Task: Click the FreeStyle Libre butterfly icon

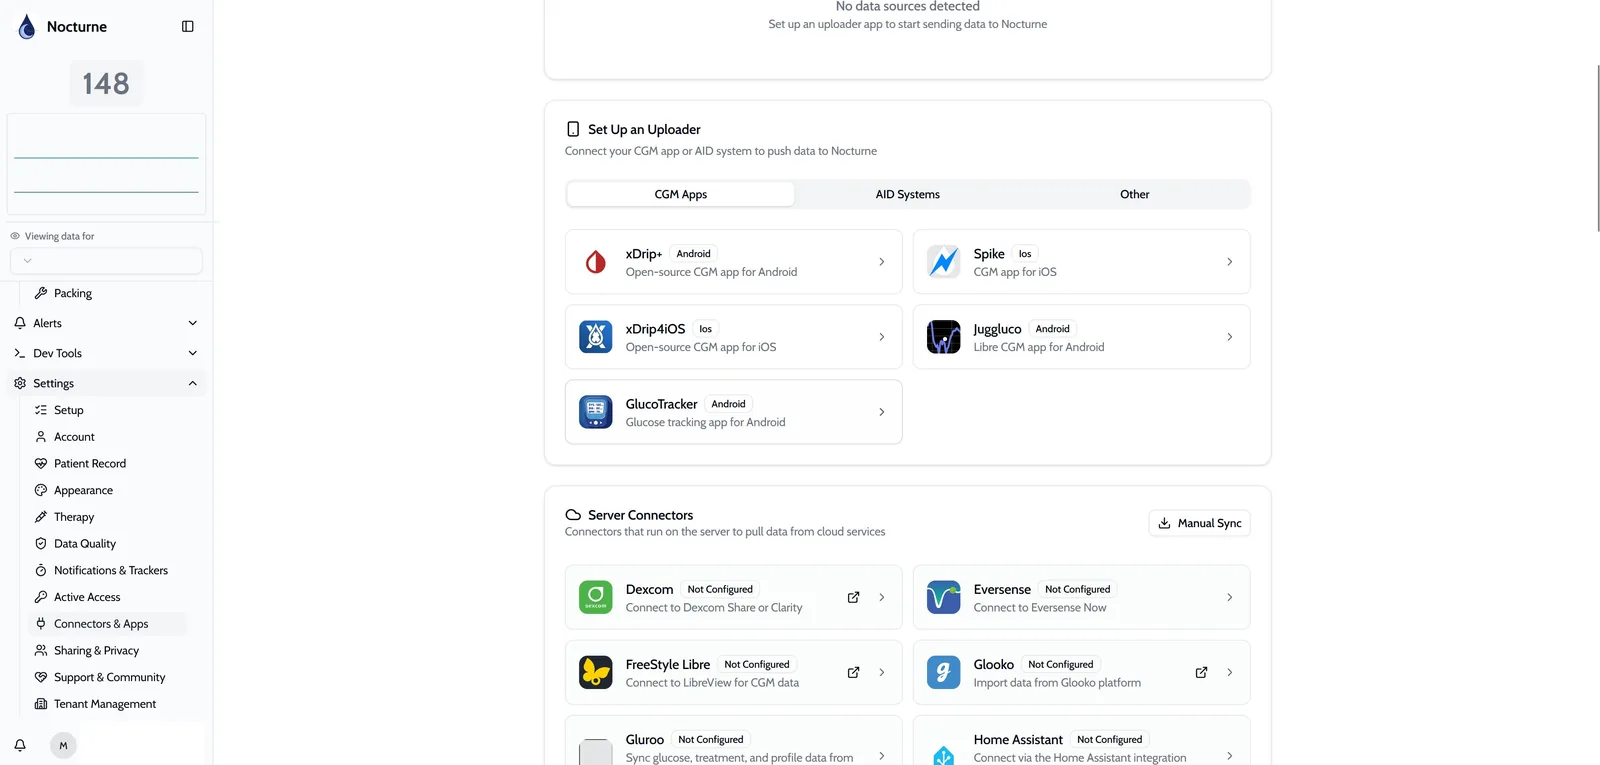Action: click(x=596, y=672)
